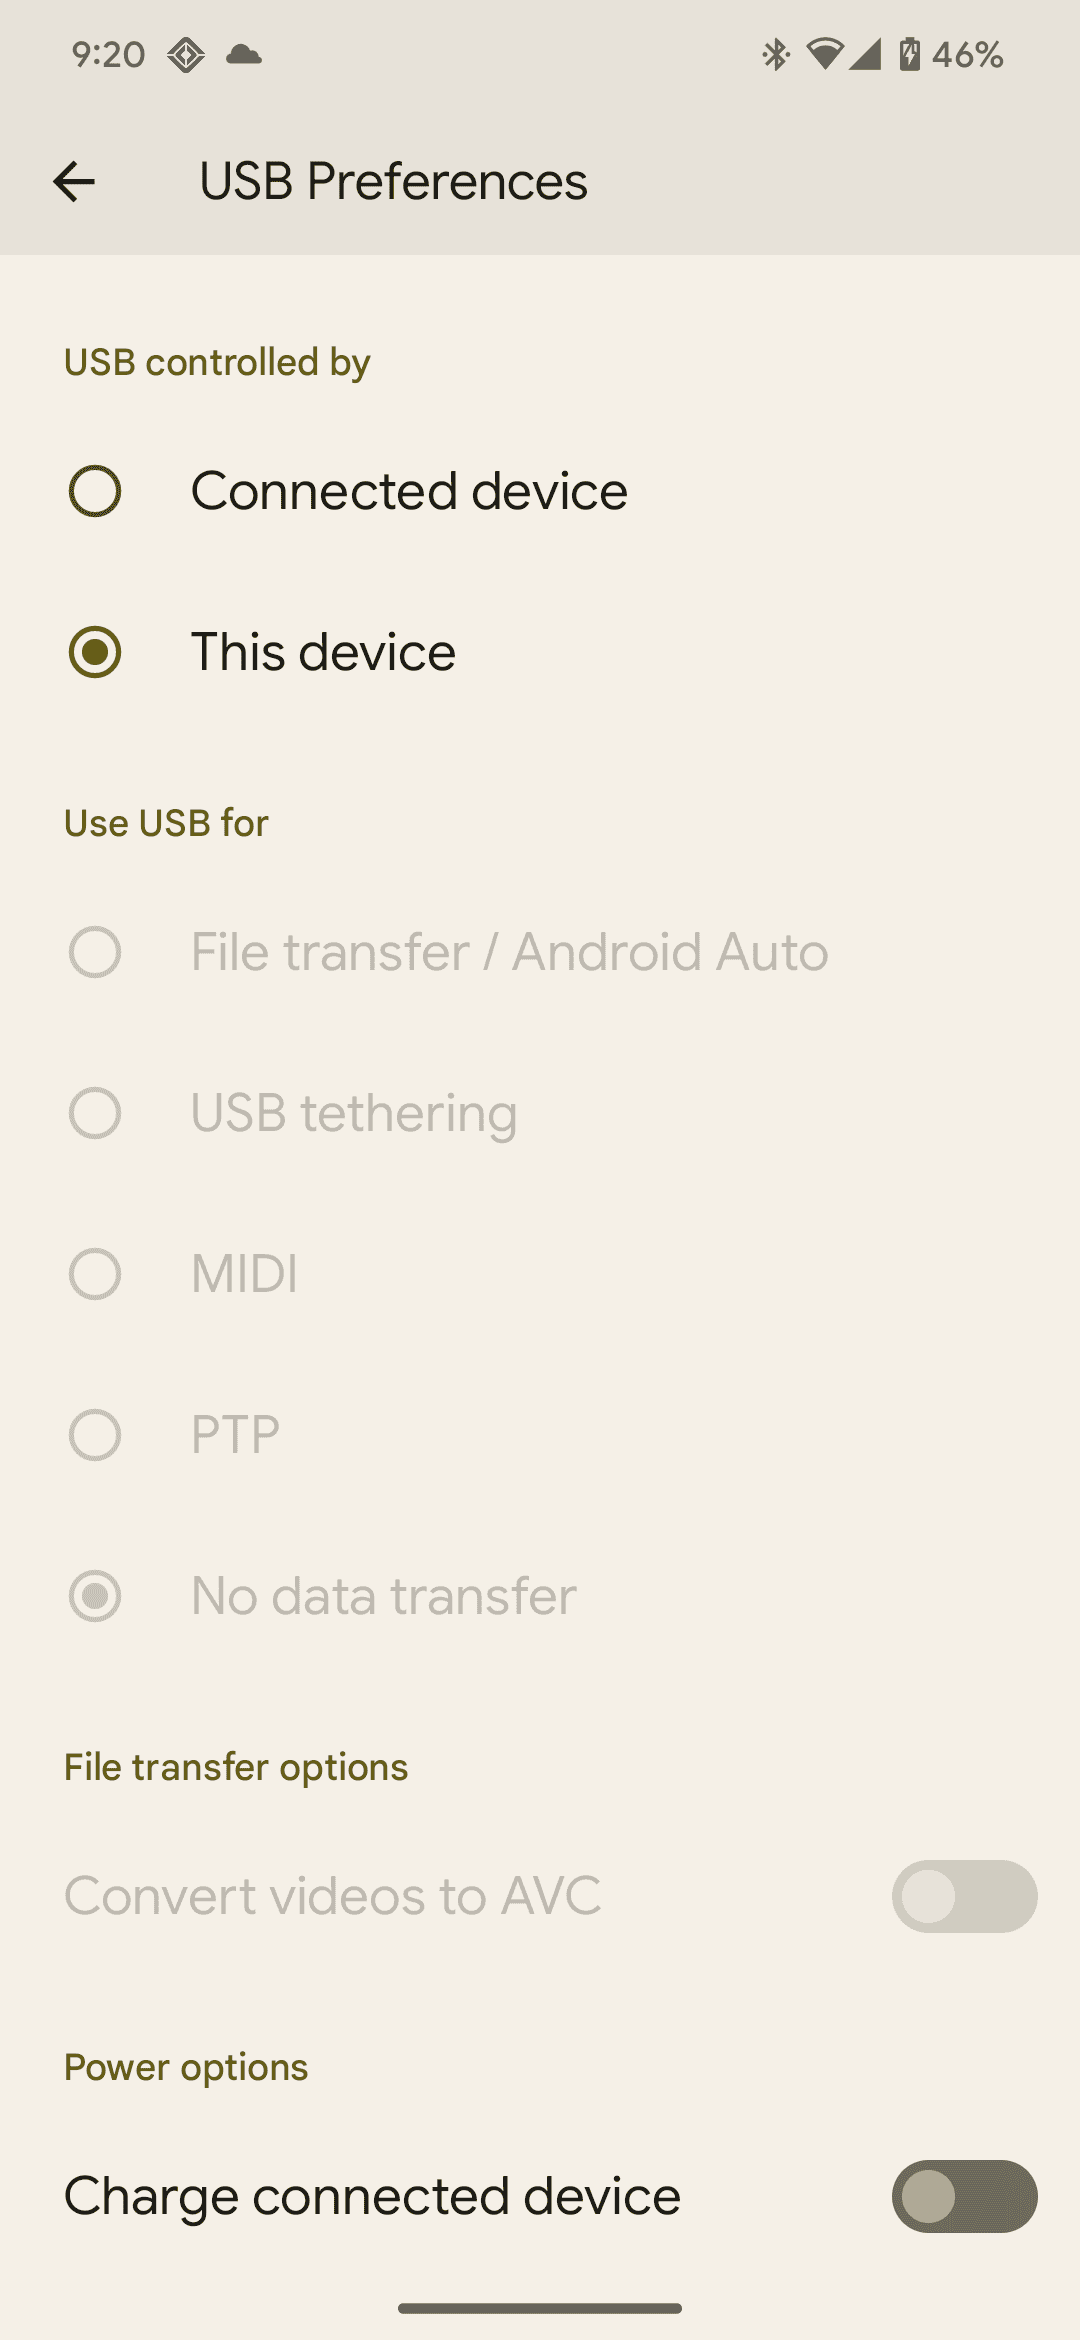Choose USB tethering option
1080x2340 pixels.
pos(540,1113)
